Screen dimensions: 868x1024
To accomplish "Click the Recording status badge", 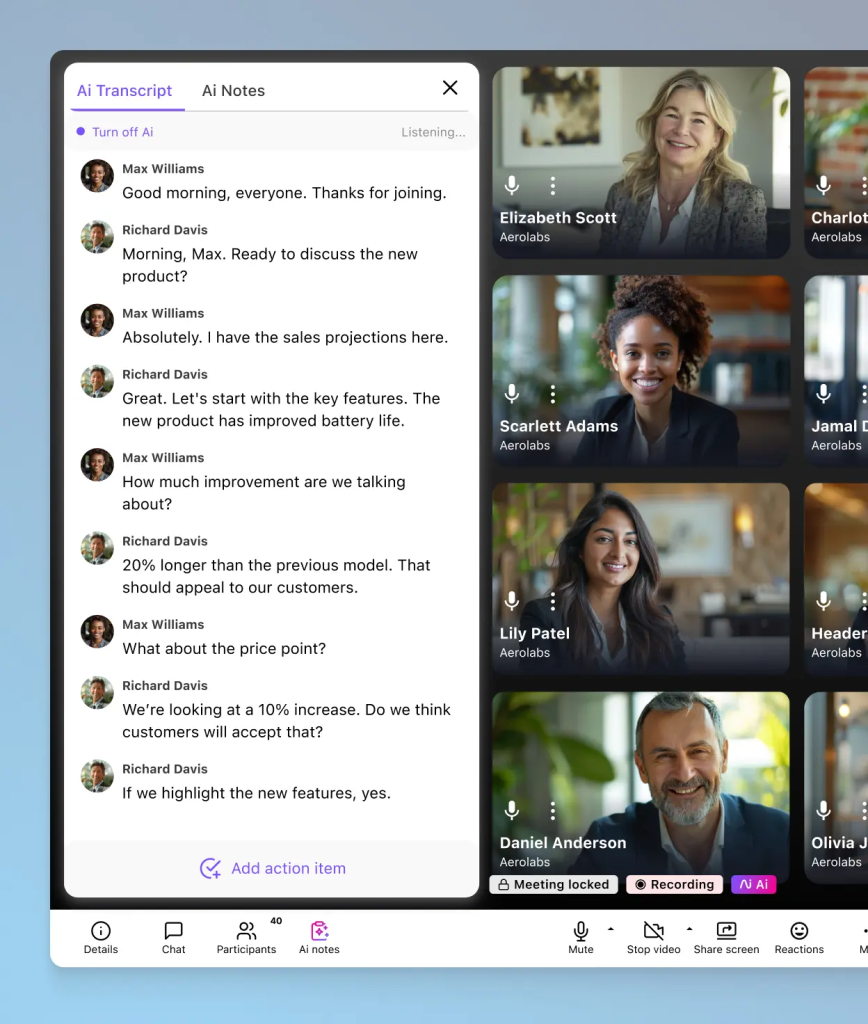I will [675, 884].
